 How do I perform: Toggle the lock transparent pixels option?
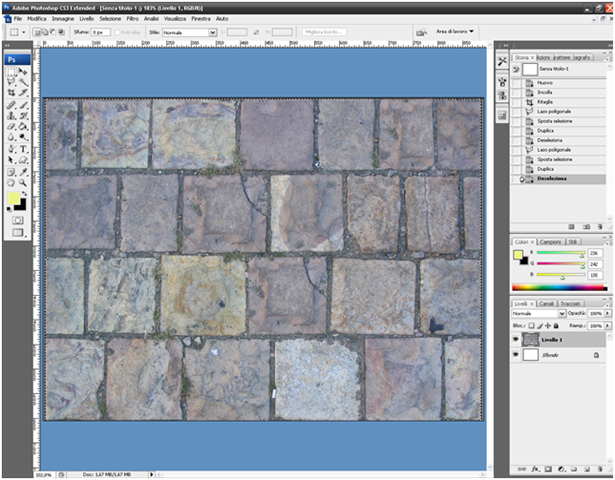coord(531,325)
